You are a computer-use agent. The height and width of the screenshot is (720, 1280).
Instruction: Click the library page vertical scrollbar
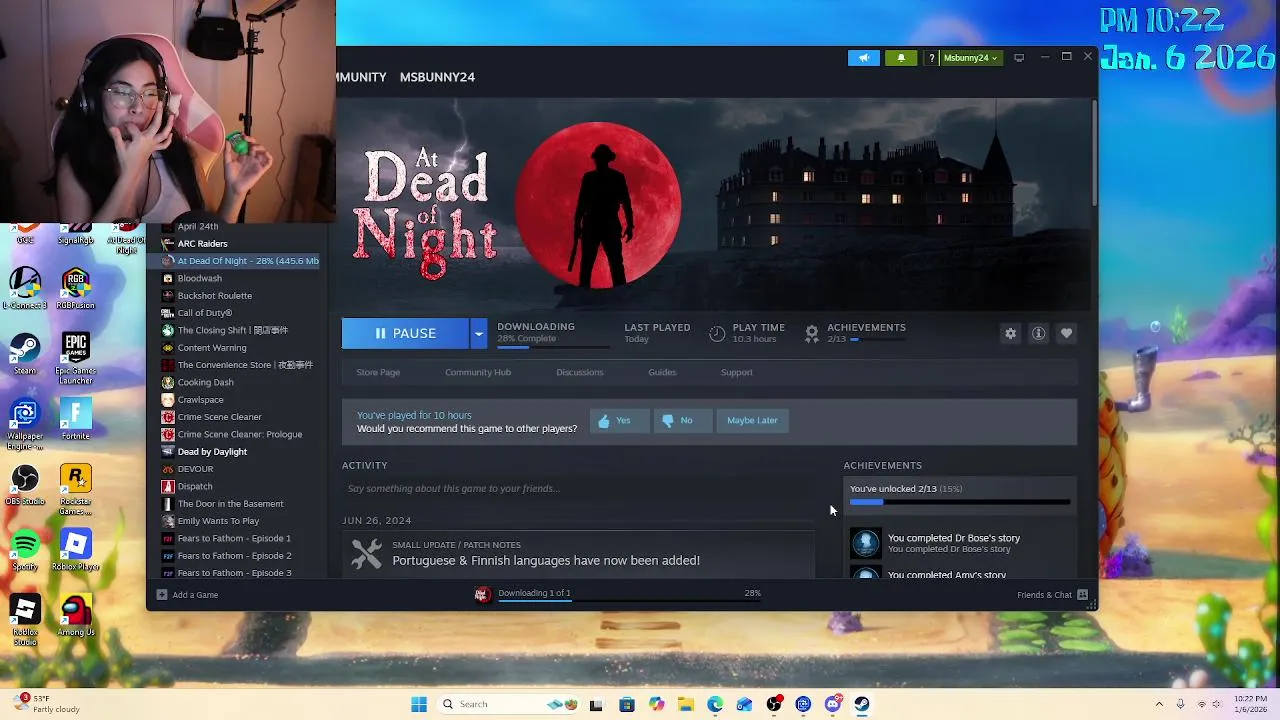1095,152
